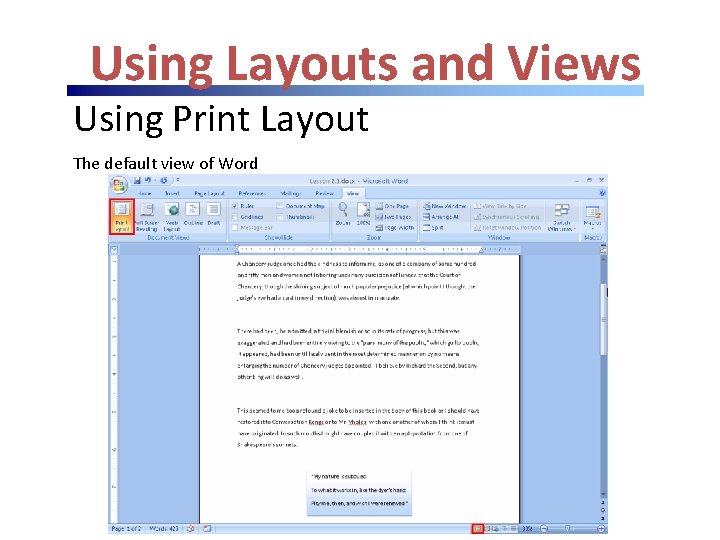Open the Review ribbon tab
The width and height of the screenshot is (720, 540).
(324, 194)
